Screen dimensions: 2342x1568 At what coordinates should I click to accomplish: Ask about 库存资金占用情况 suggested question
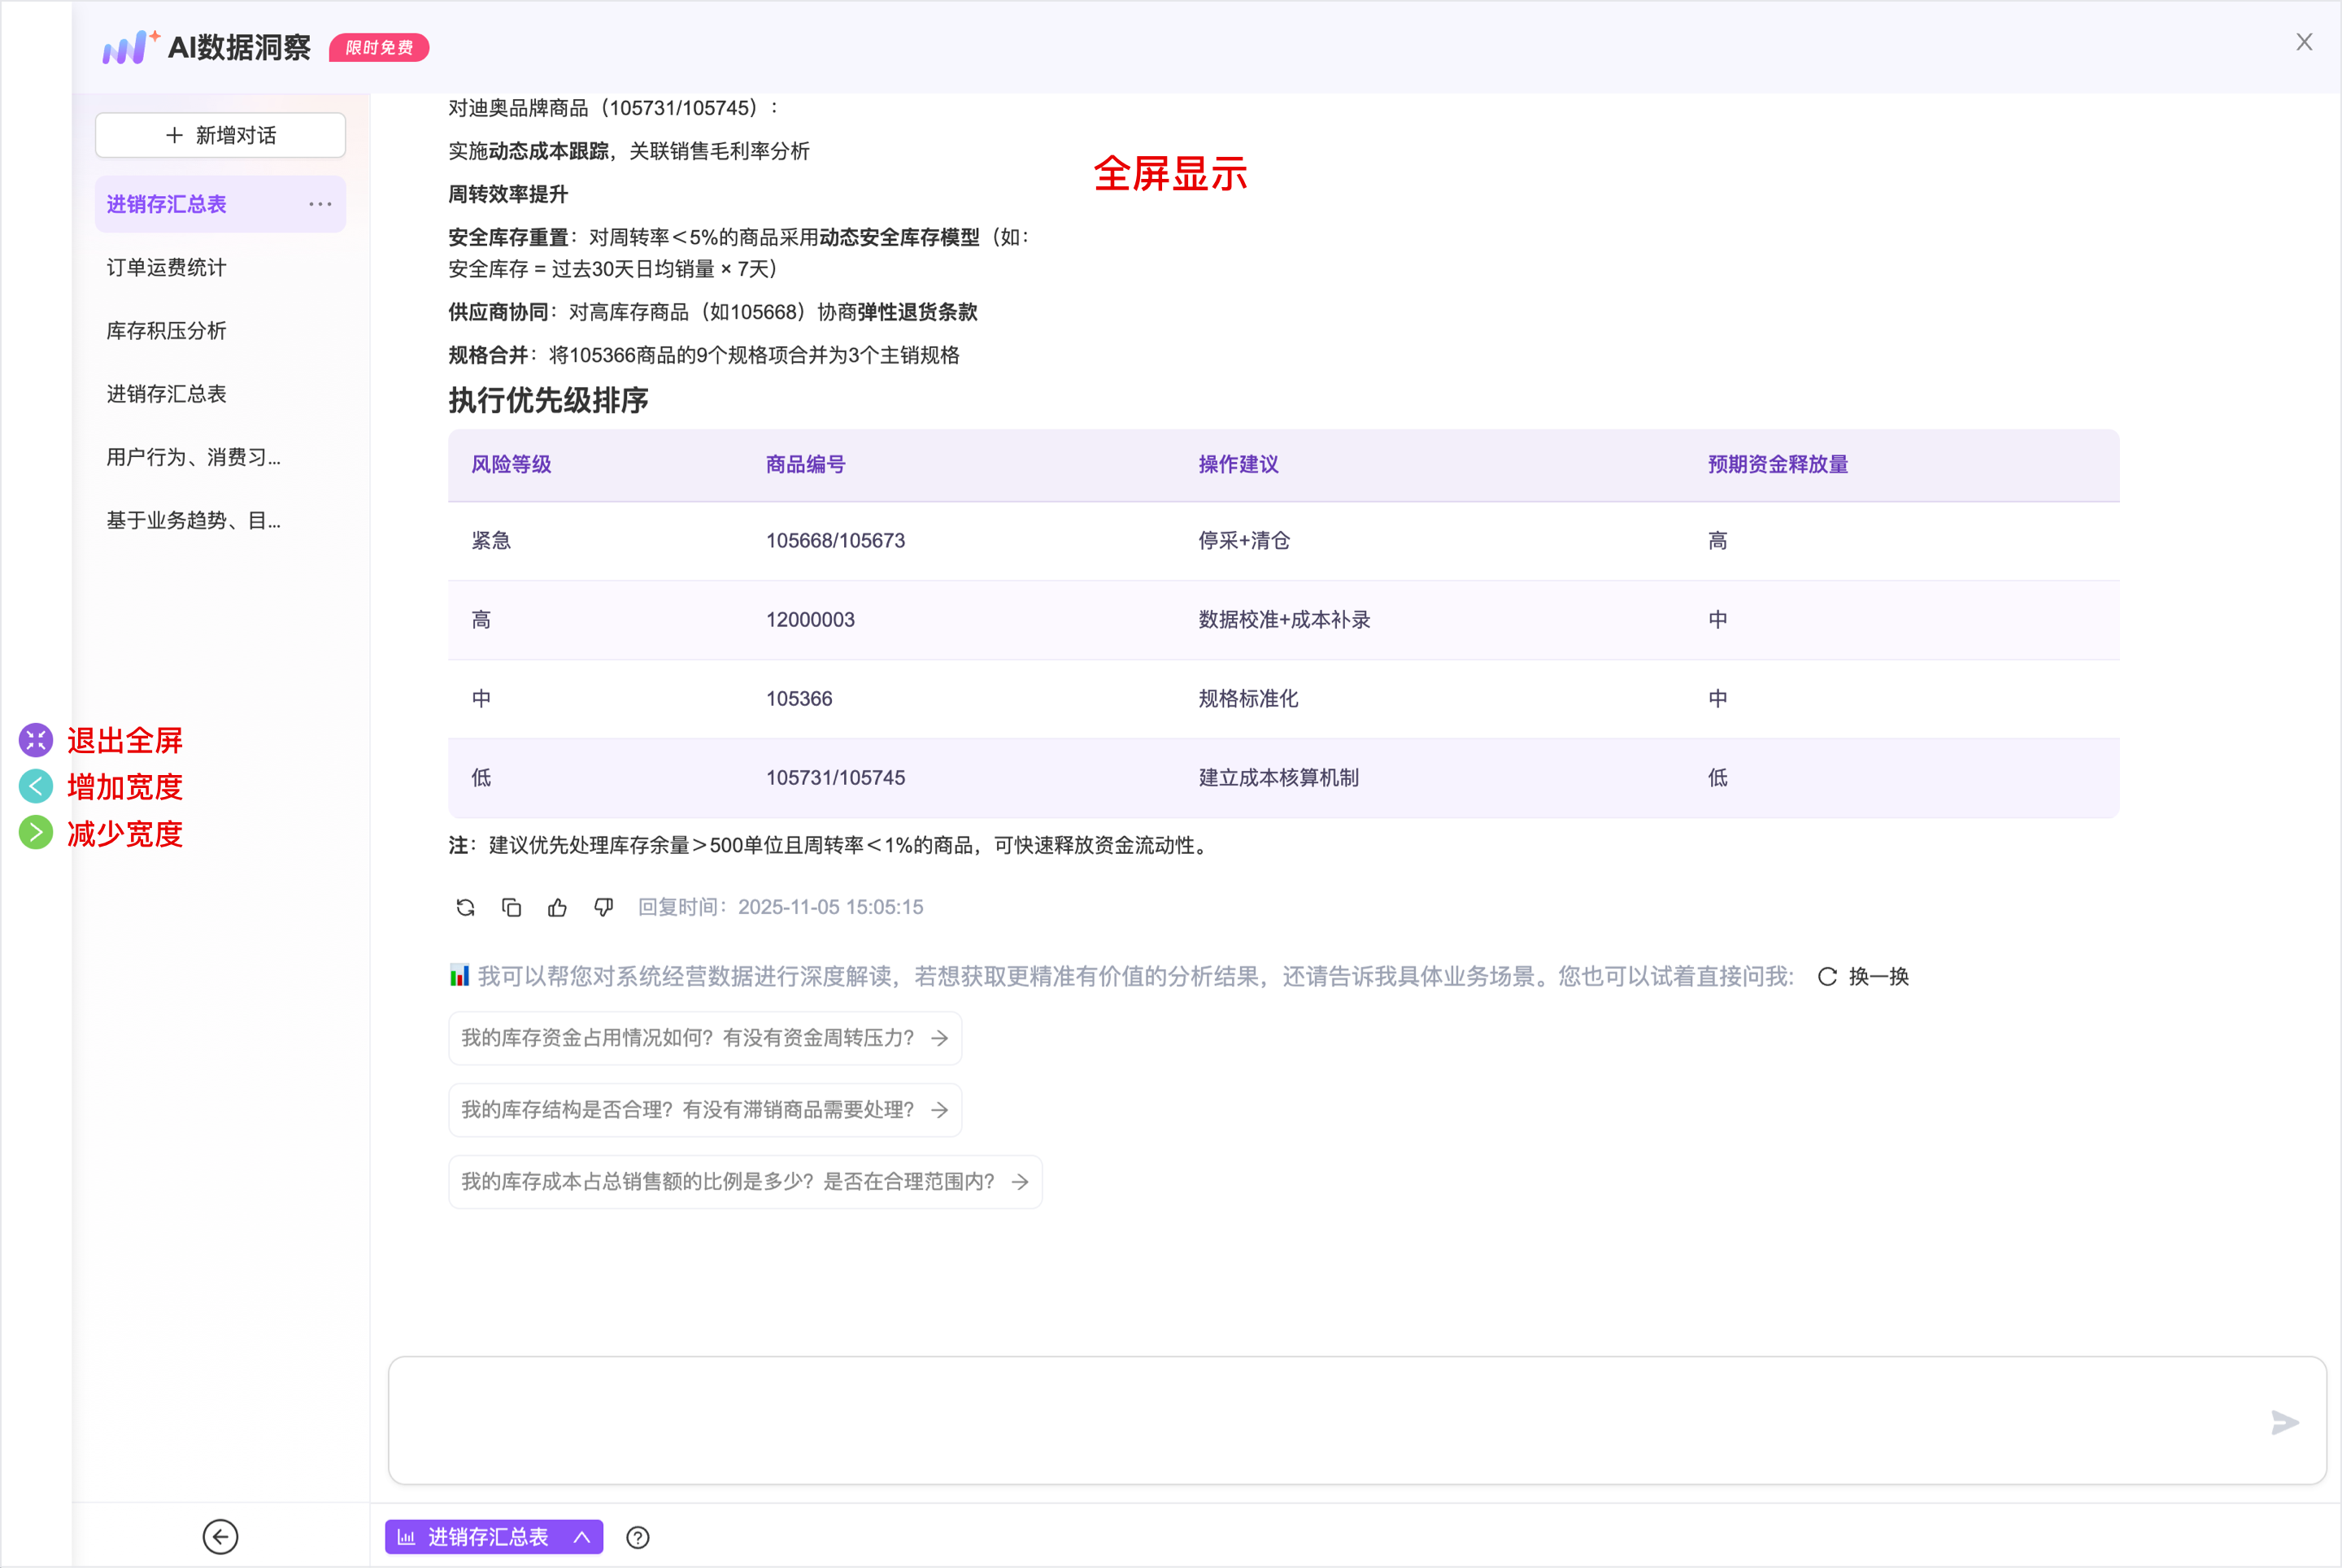[704, 1038]
